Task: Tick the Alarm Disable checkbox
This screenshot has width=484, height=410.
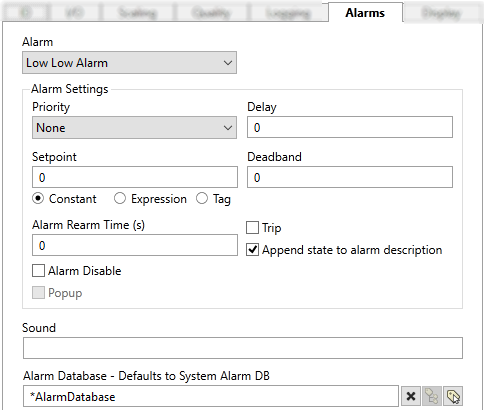Action: [38, 271]
